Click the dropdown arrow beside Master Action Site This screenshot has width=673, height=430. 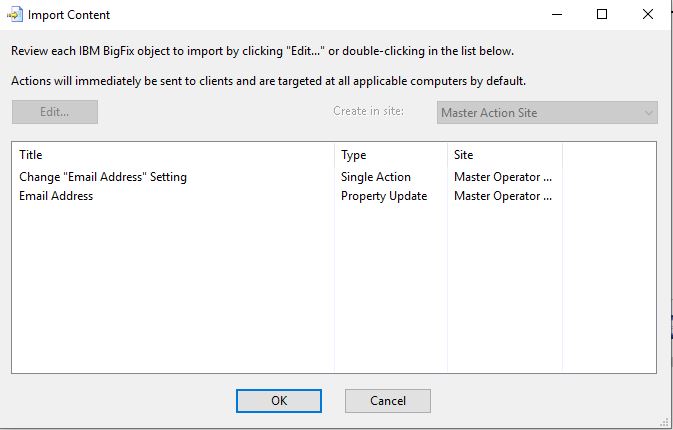pyautogui.click(x=648, y=113)
